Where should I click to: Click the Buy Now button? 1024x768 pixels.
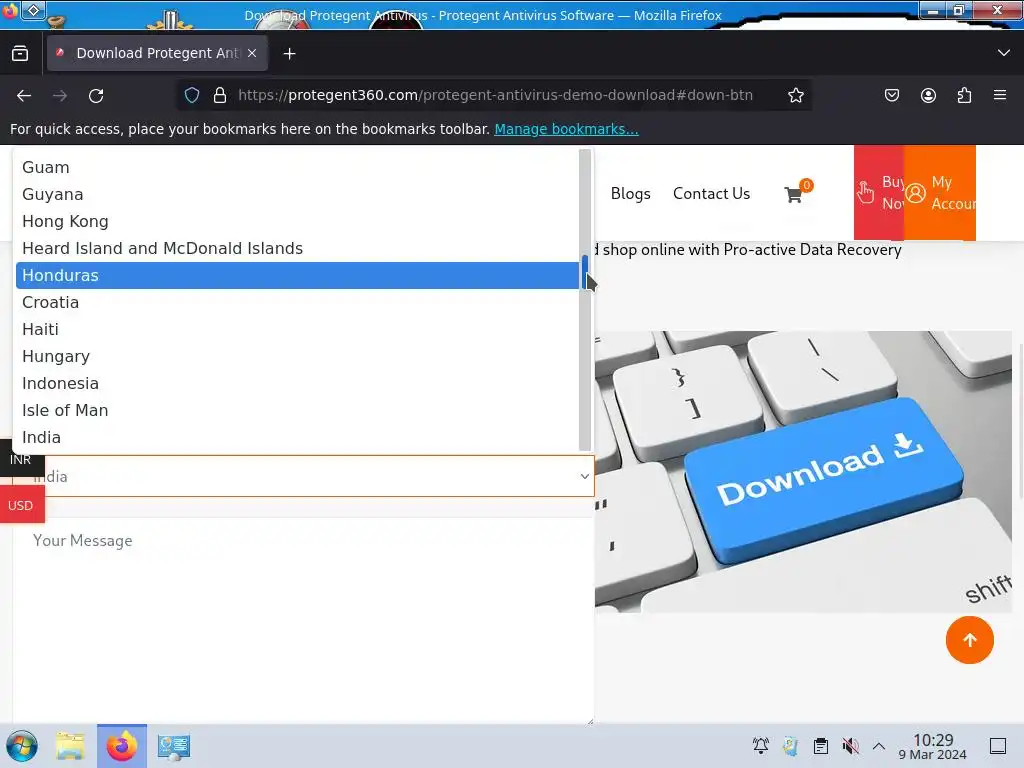click(x=879, y=193)
